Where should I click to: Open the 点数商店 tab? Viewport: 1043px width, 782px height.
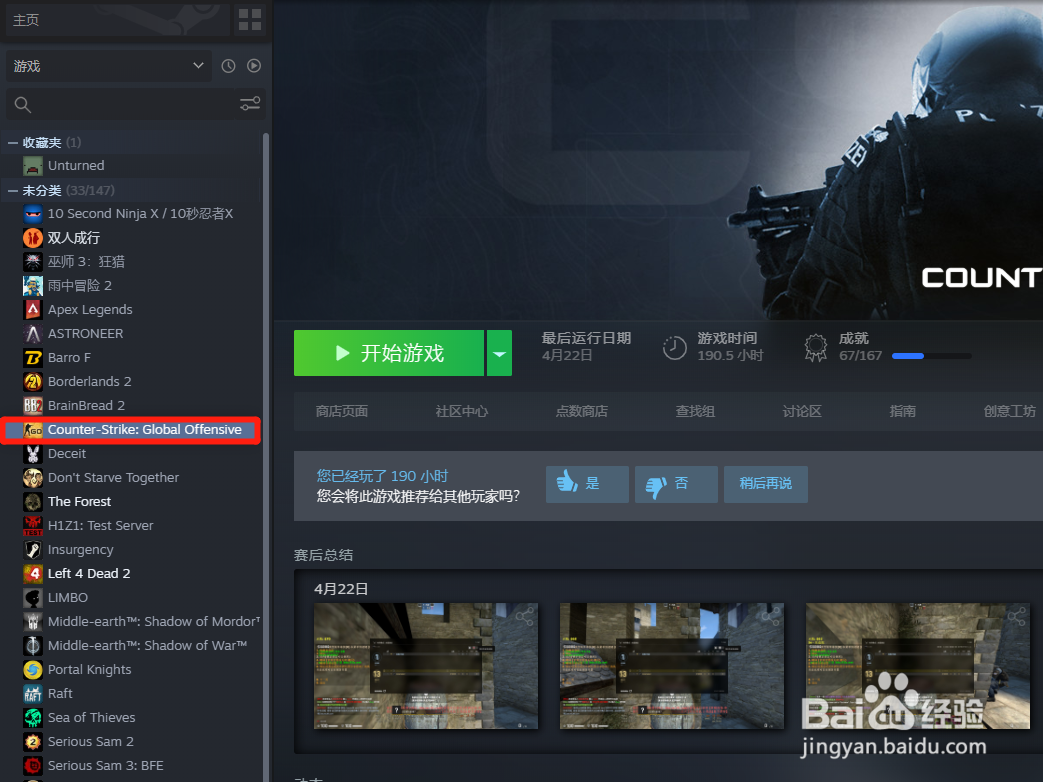(582, 412)
